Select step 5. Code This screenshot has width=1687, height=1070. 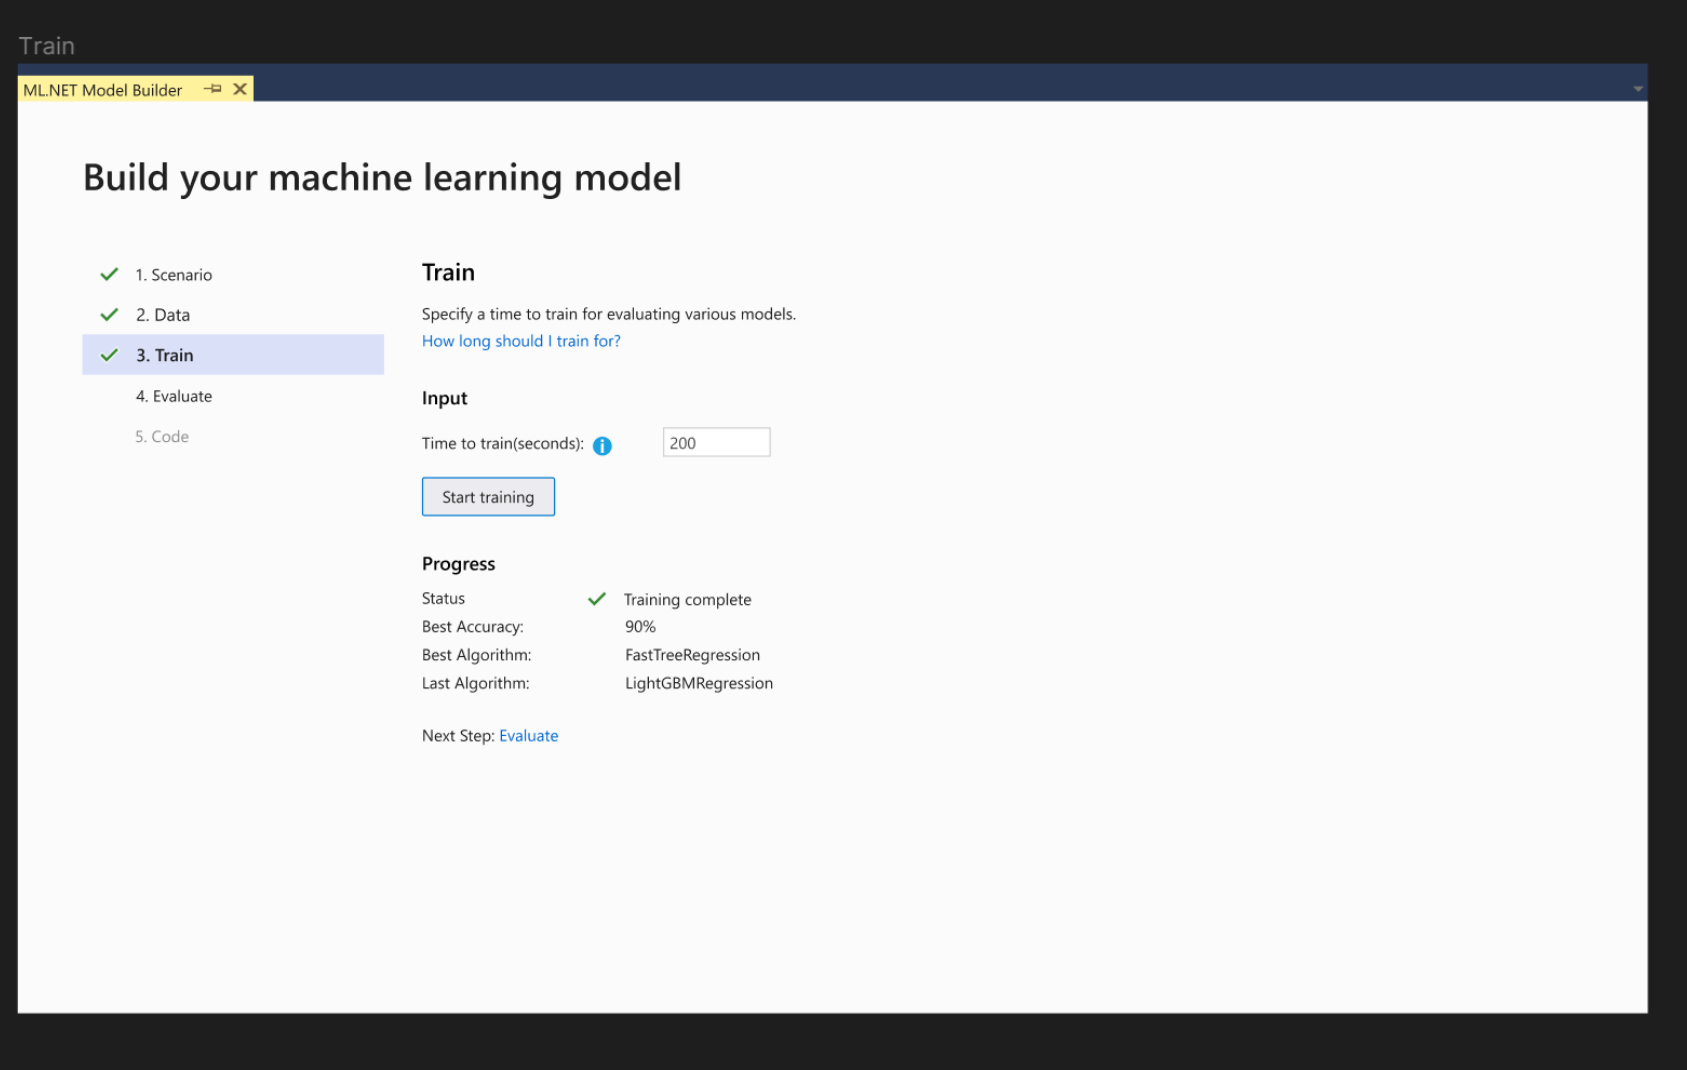pos(162,437)
